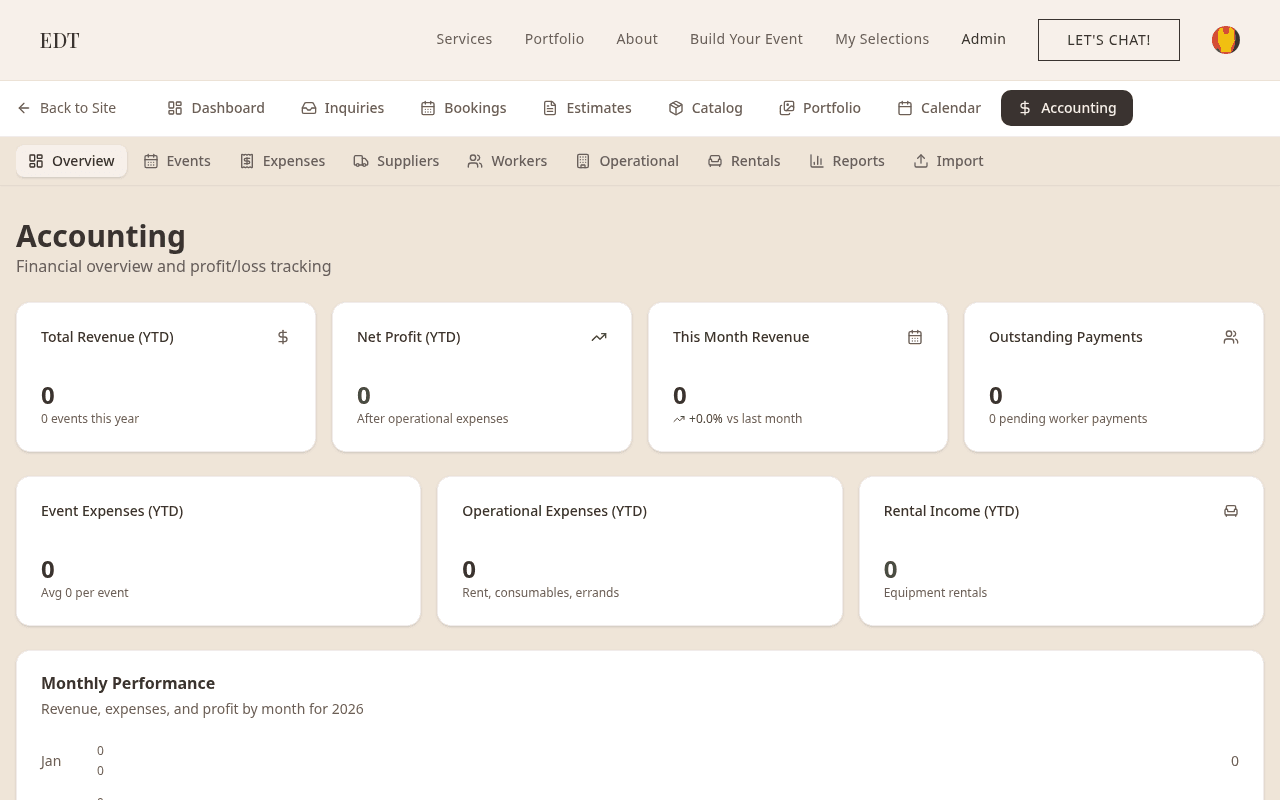This screenshot has height=800, width=1280.
Task: Switch to the Expenses sub-tab
Action: click(x=282, y=161)
